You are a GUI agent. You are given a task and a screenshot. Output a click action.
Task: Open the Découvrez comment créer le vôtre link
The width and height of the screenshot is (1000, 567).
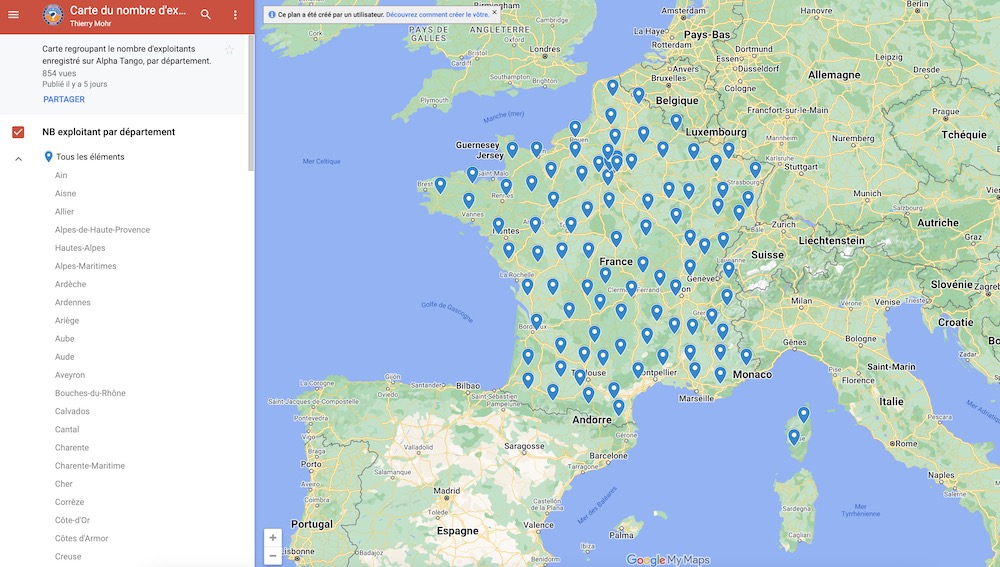pos(436,15)
